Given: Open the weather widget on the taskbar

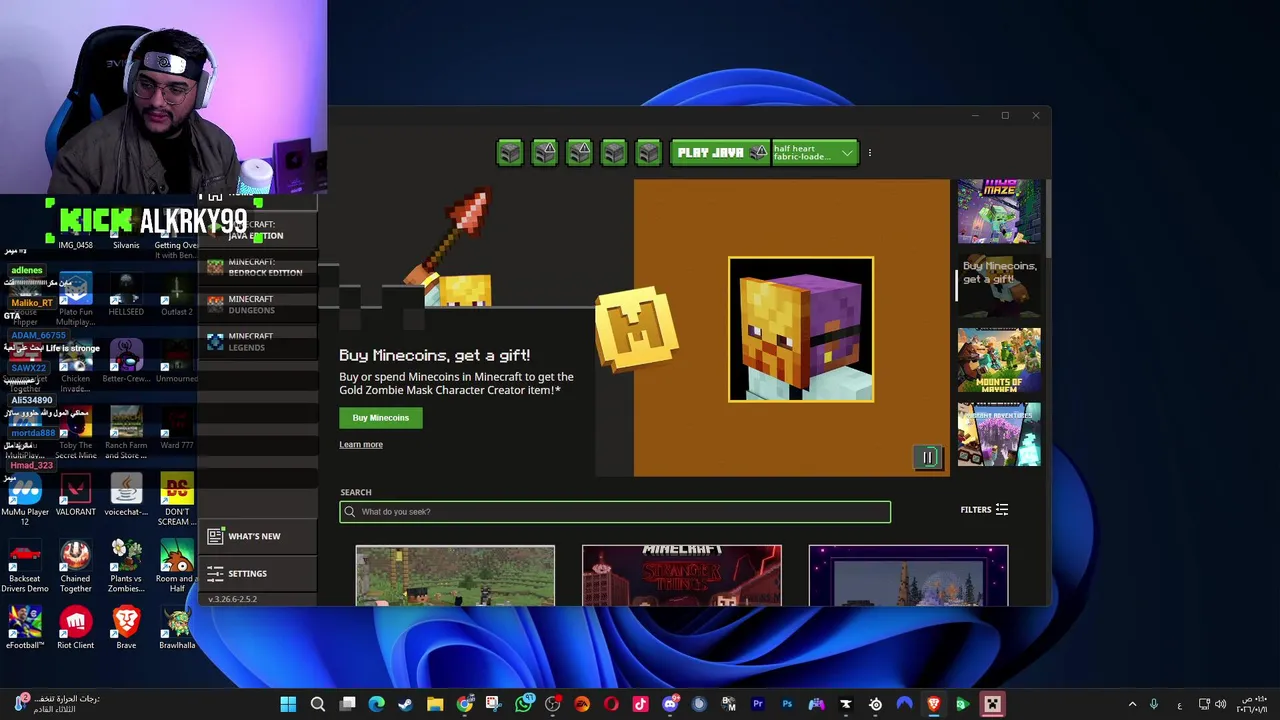Looking at the screenshot, I should pos(56,704).
